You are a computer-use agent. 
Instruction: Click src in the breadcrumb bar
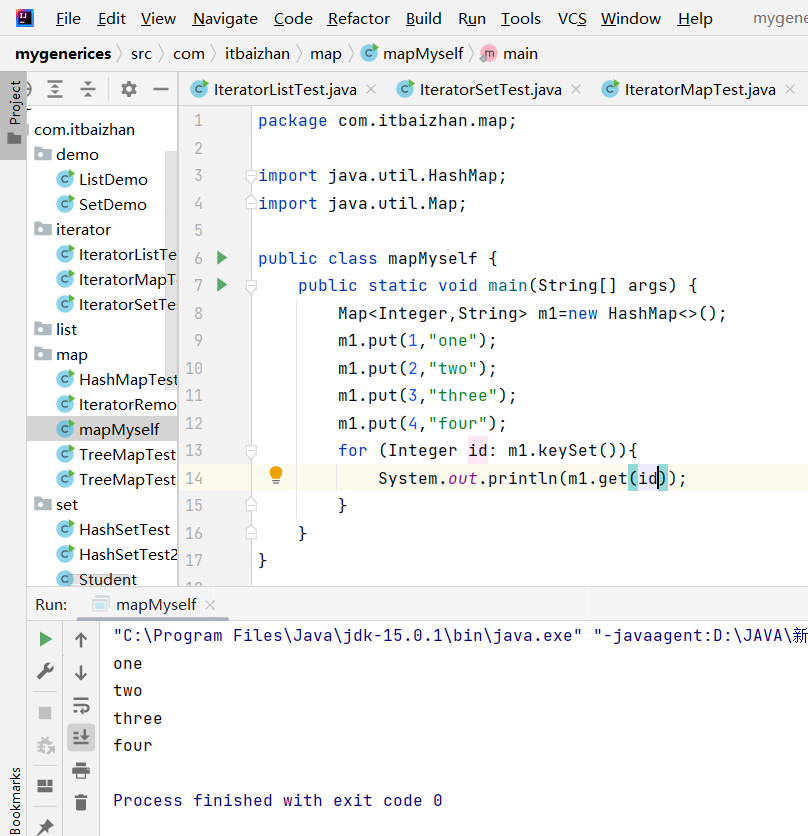tap(141, 54)
